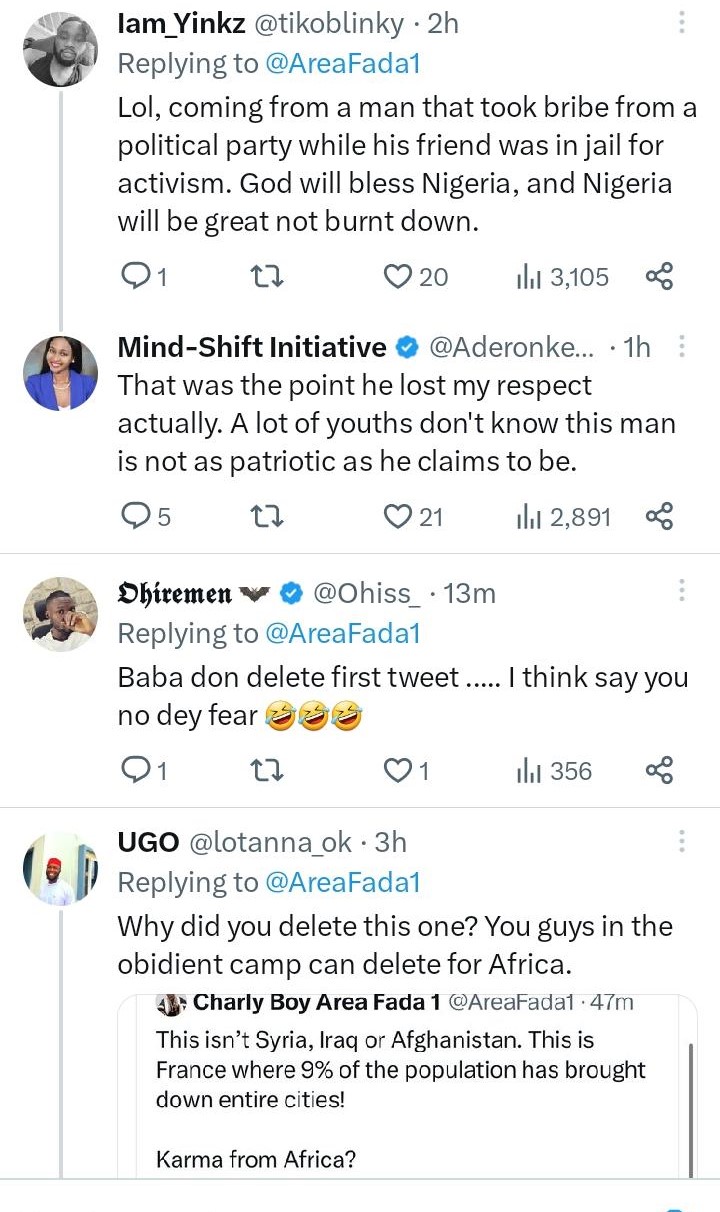This screenshot has height=1212, width=720.
Task: Retweet Iam_Yinkz's bribe comment
Action: [266, 276]
